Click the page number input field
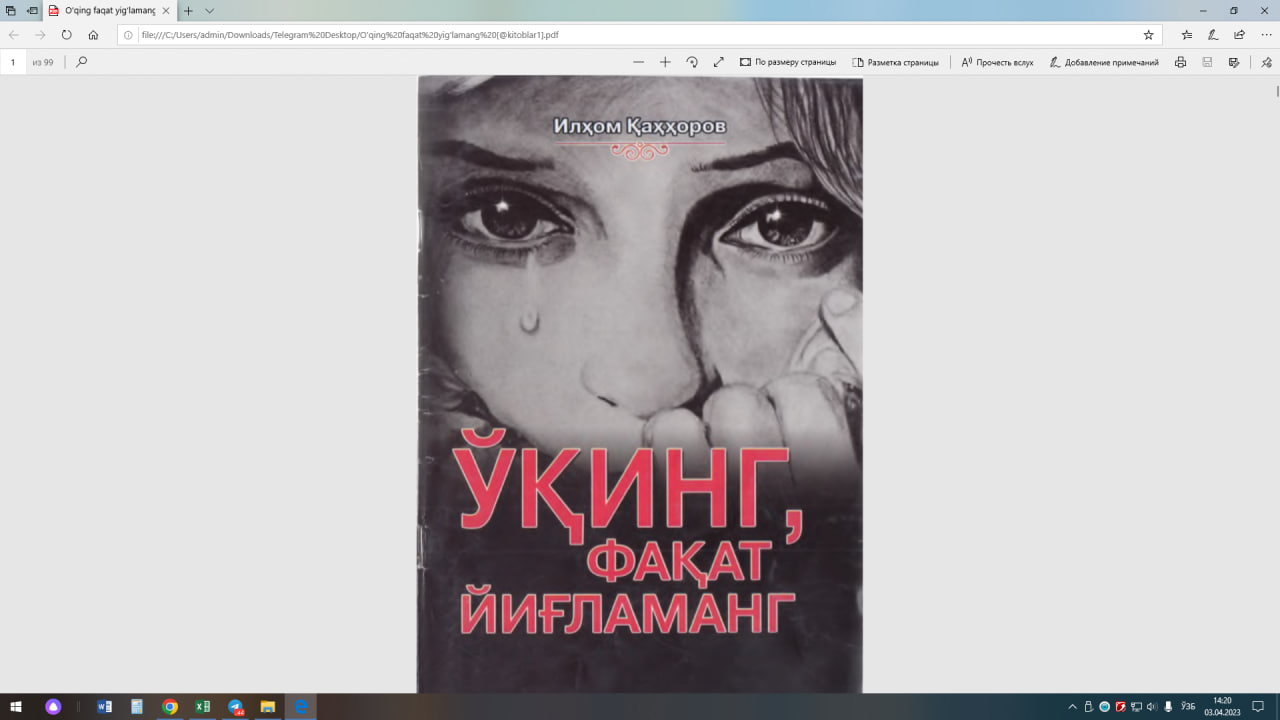Image resolution: width=1280 pixels, height=720 pixels. click(x=12, y=61)
